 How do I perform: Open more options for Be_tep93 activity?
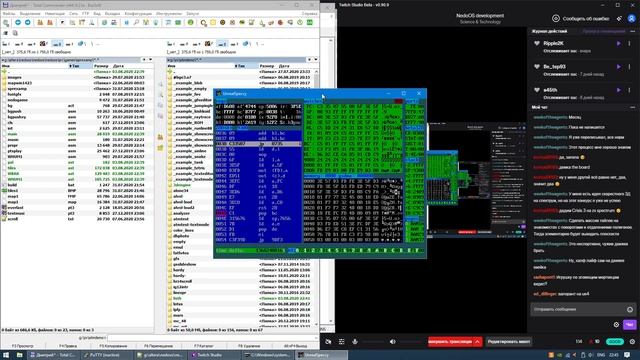coord(629,67)
